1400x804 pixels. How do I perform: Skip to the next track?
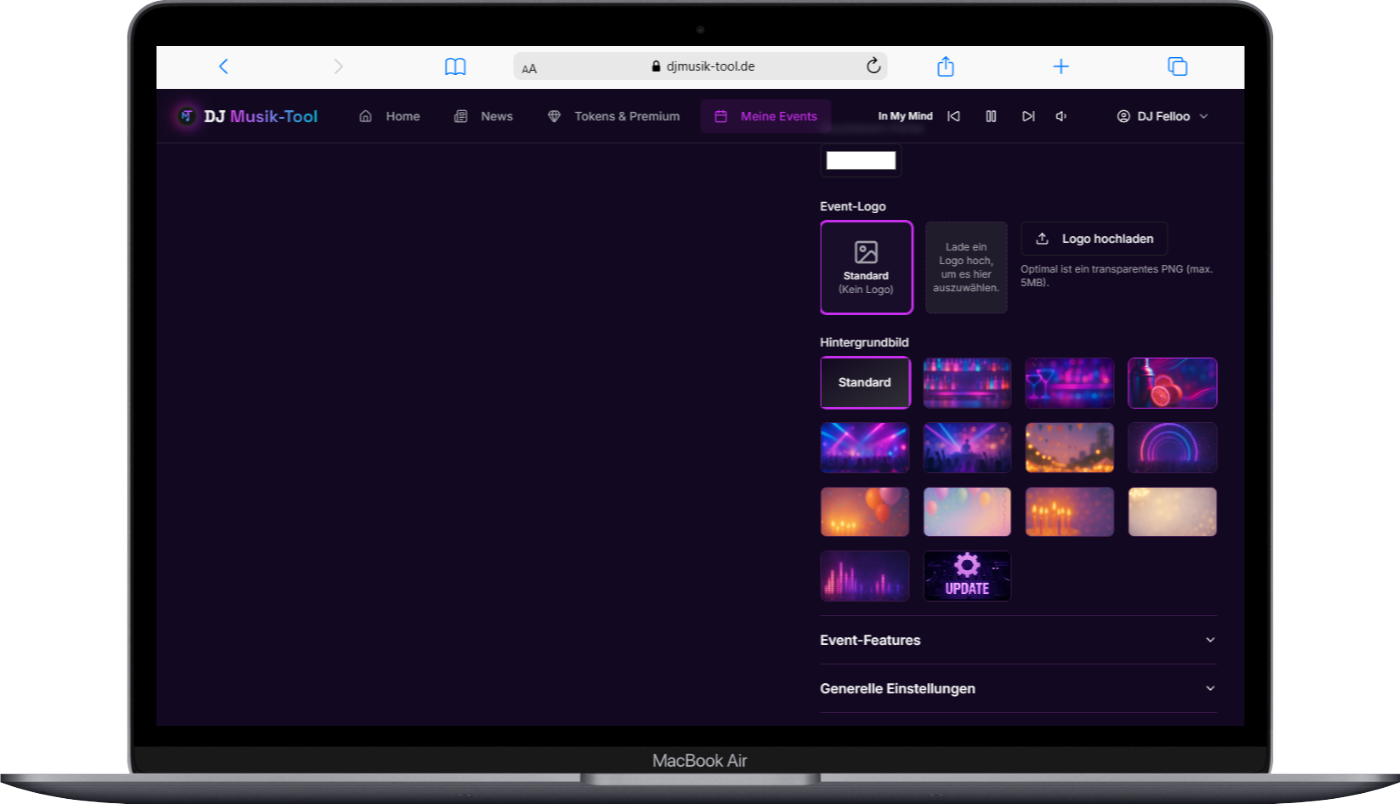(x=1027, y=117)
